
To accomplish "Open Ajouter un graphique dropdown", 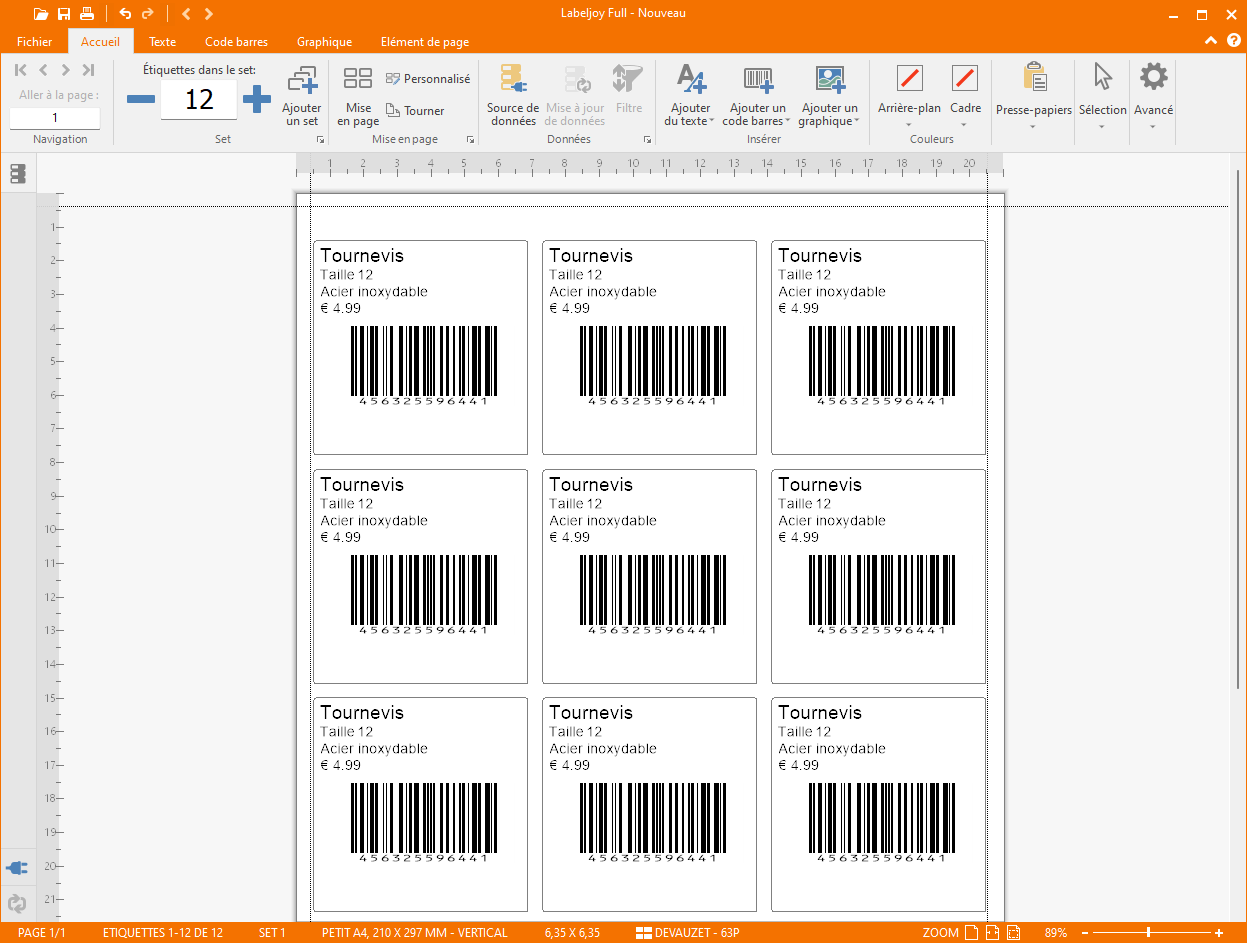I will [829, 97].
